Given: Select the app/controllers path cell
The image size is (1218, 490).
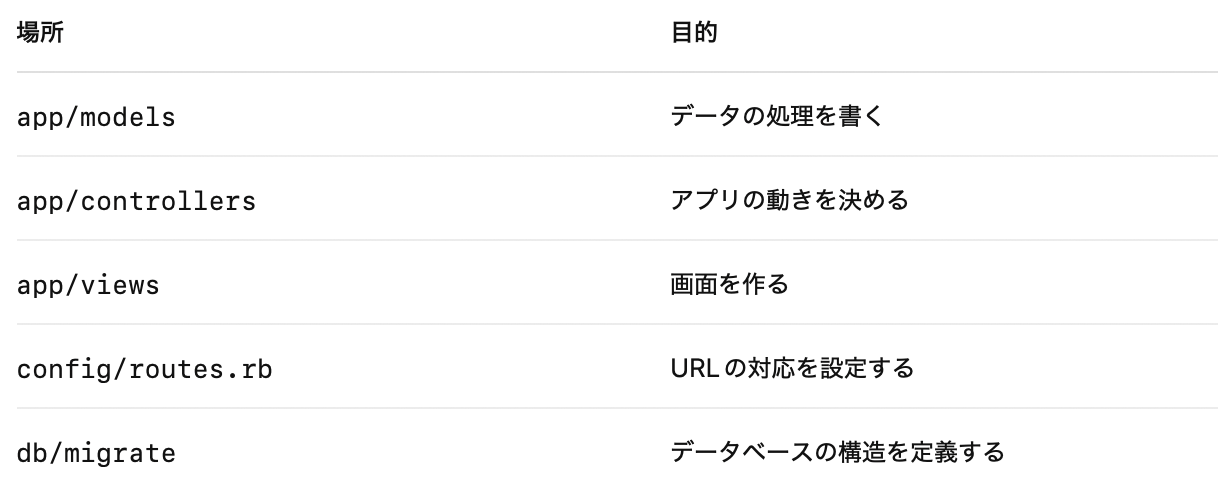Looking at the screenshot, I should tap(137, 201).
